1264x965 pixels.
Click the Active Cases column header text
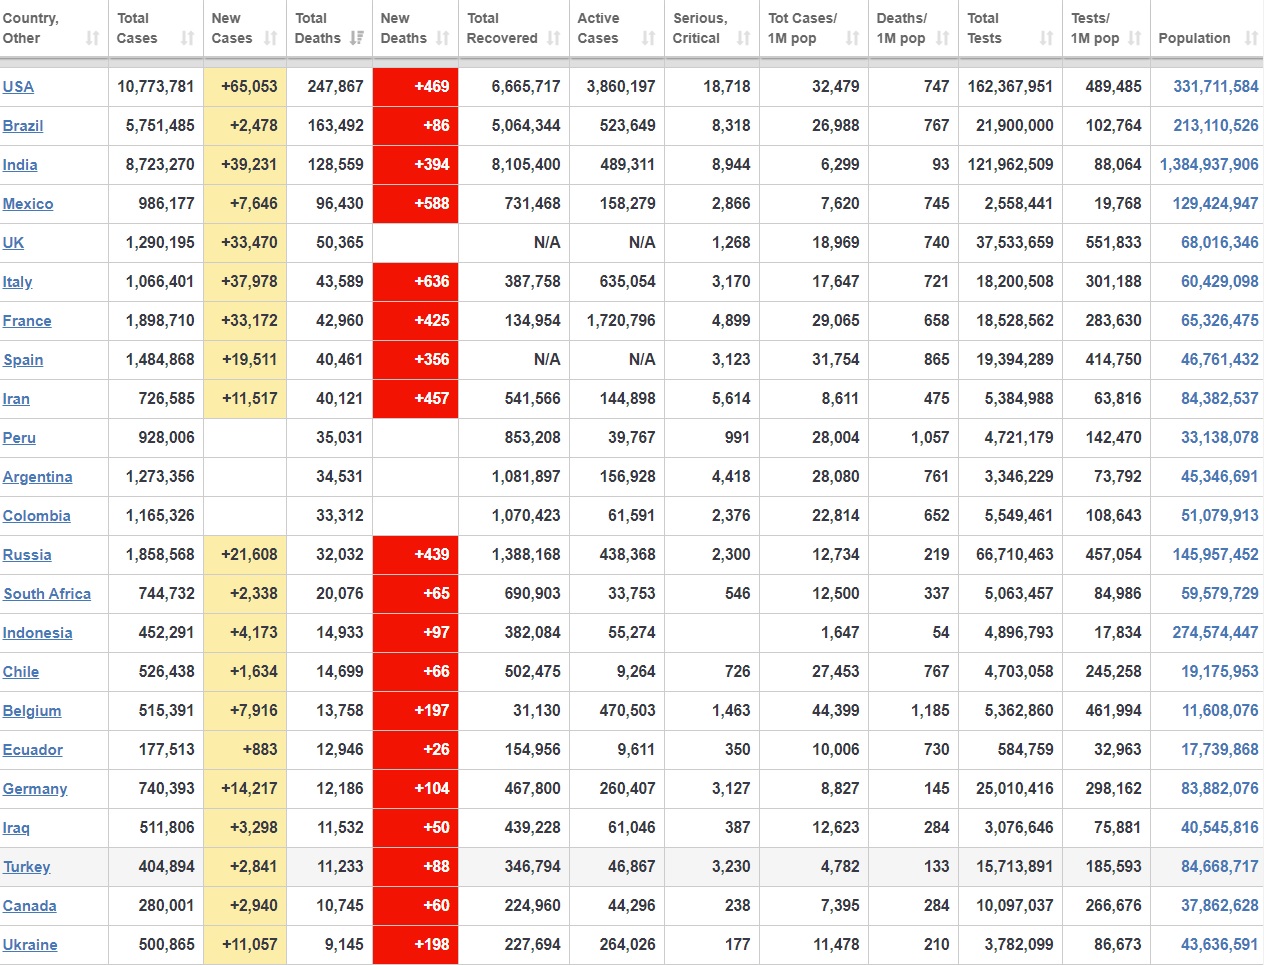pyautogui.click(x=598, y=28)
